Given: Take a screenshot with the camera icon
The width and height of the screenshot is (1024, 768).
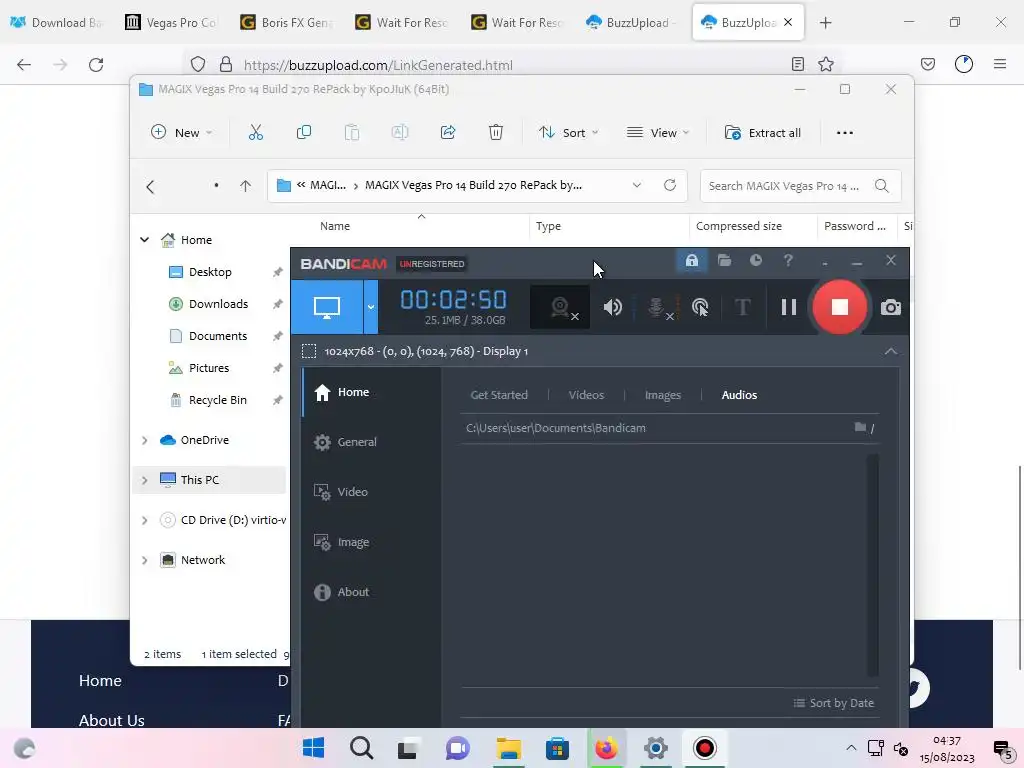Looking at the screenshot, I should coord(891,308).
